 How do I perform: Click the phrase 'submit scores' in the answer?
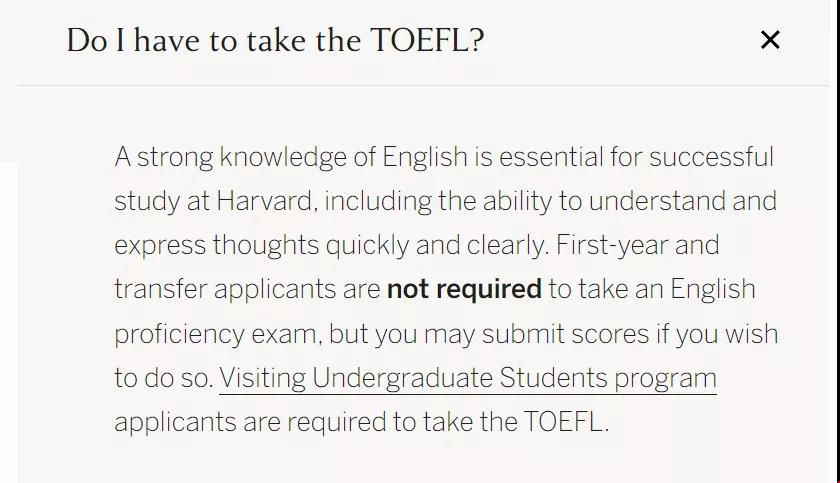coord(565,334)
